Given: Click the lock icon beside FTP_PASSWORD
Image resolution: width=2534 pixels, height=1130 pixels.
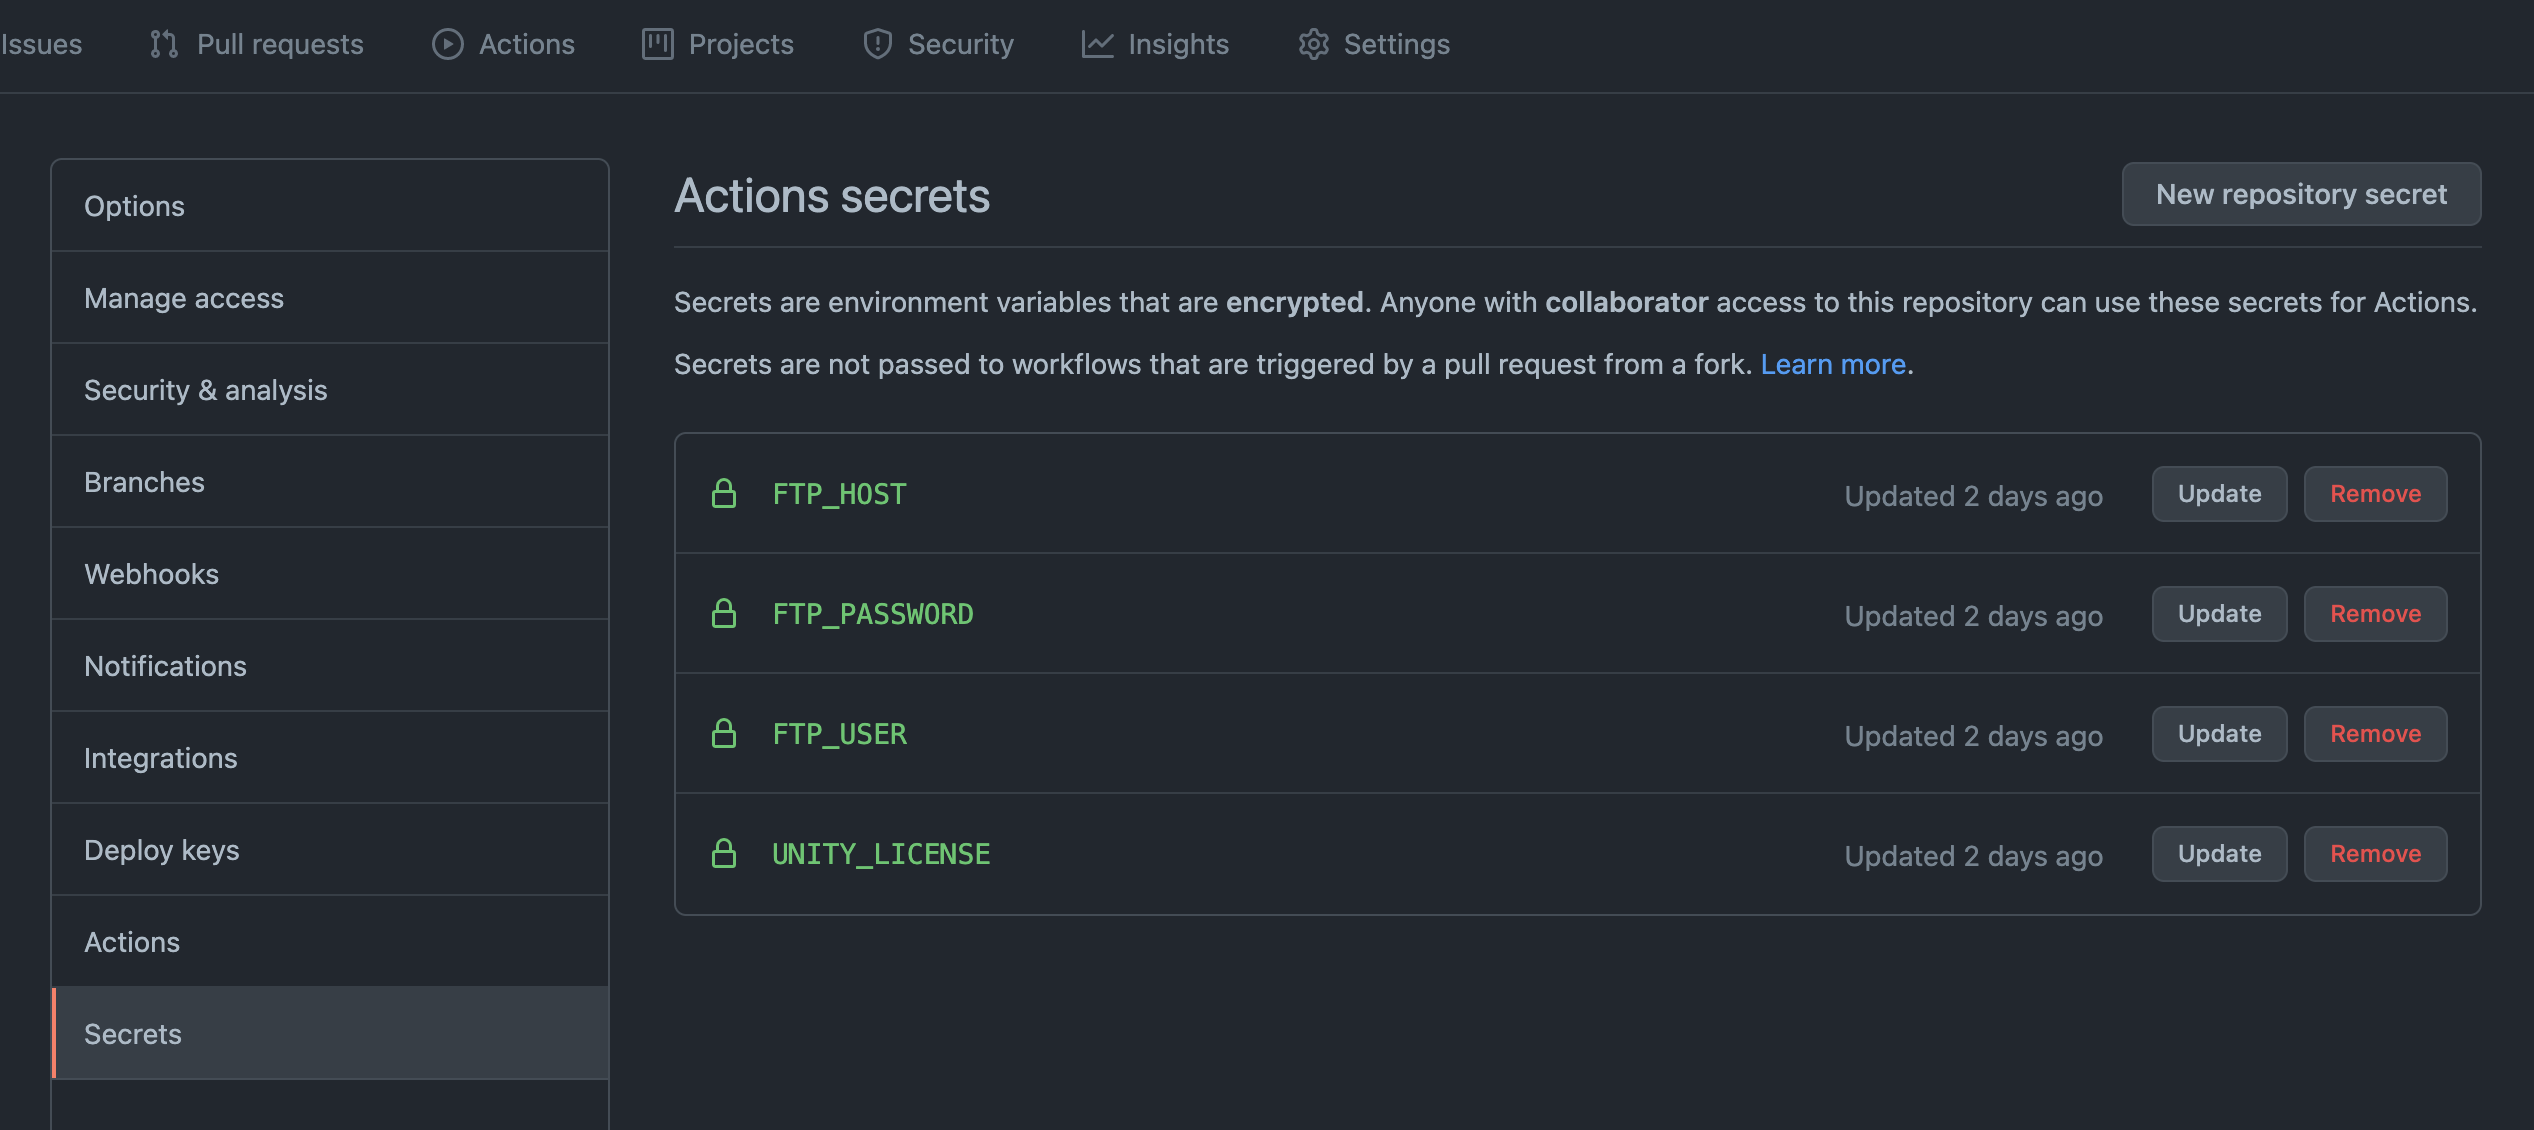Looking at the screenshot, I should [x=724, y=614].
